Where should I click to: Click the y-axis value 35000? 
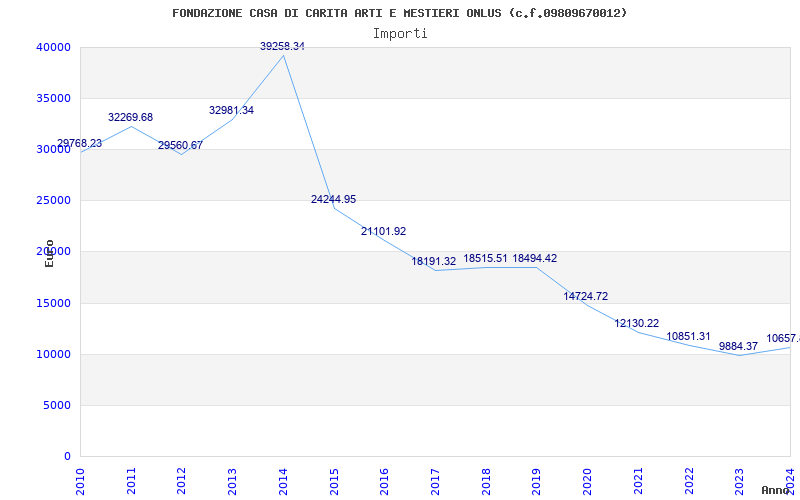[53, 98]
